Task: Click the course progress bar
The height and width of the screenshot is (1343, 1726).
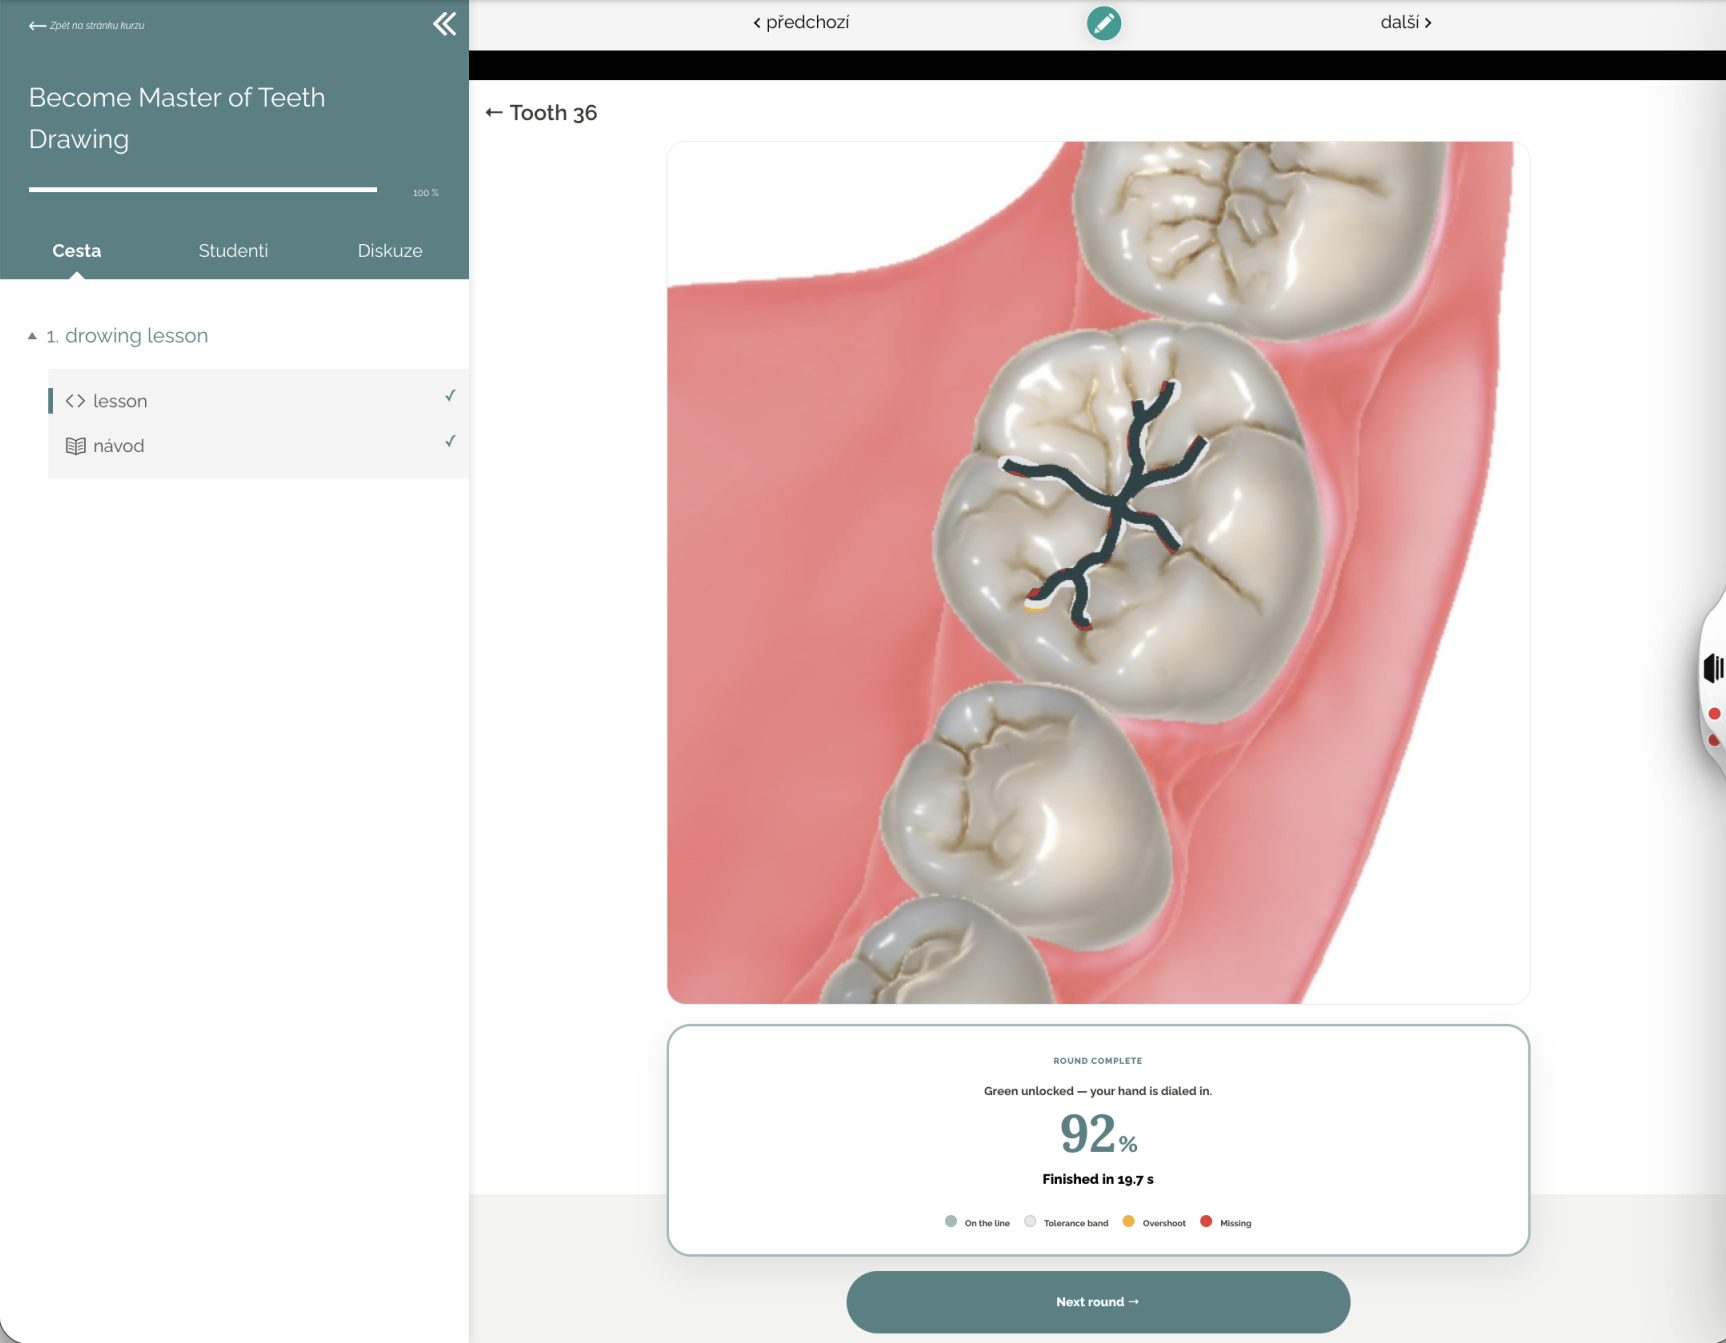Action: coord(203,189)
